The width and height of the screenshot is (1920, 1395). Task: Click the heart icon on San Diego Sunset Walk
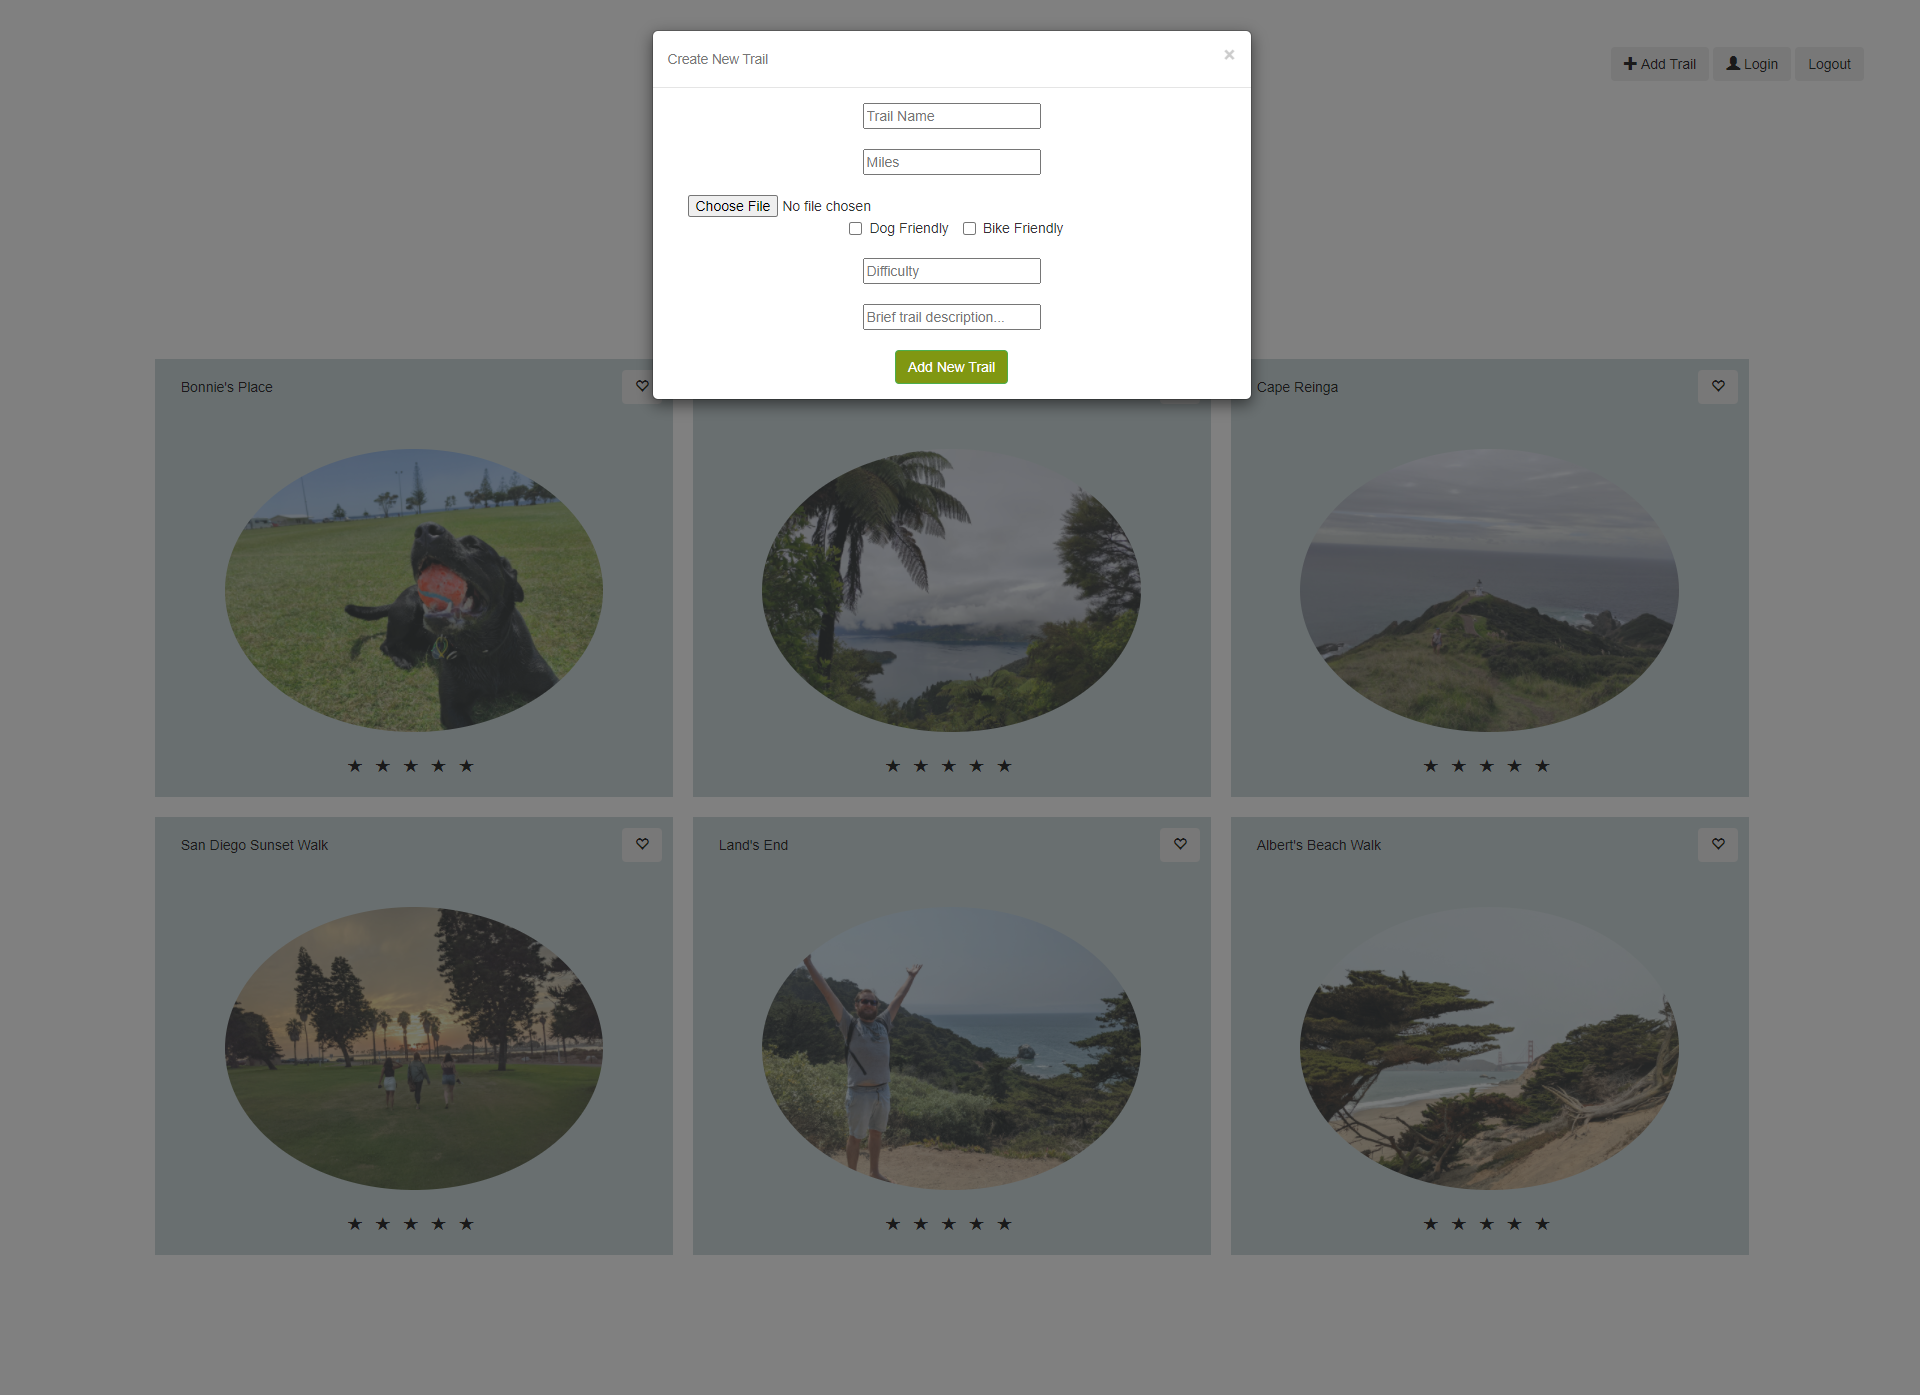[x=642, y=845]
